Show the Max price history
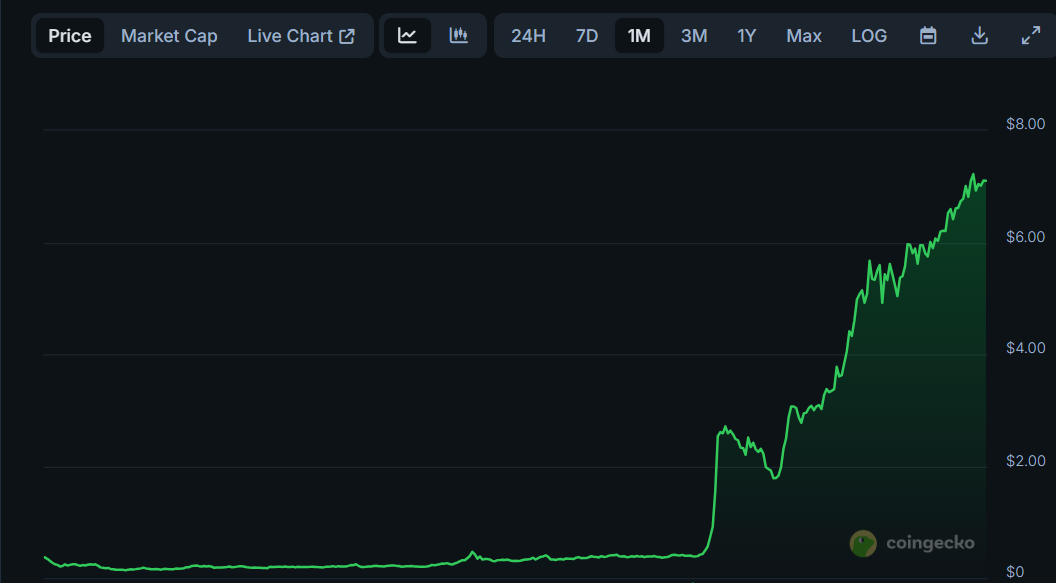This screenshot has width=1056, height=583. click(804, 36)
